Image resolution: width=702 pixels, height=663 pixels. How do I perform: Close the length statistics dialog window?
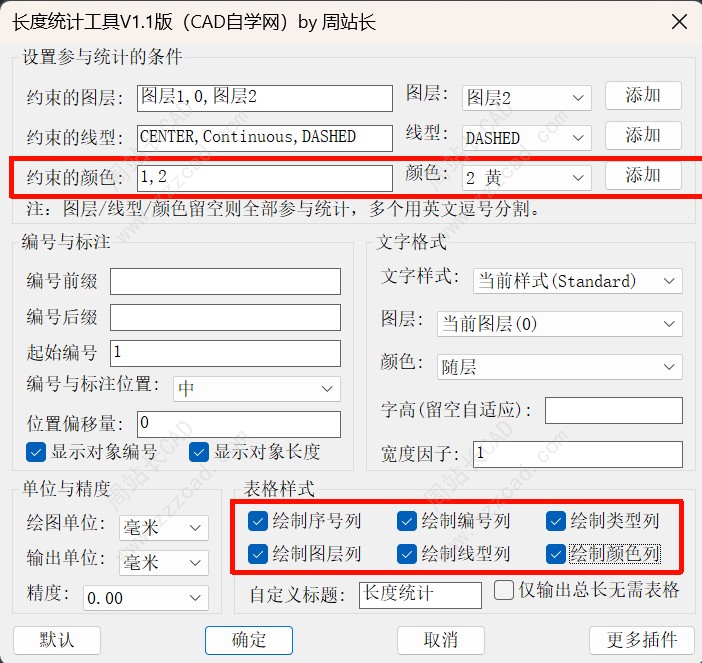[678, 21]
